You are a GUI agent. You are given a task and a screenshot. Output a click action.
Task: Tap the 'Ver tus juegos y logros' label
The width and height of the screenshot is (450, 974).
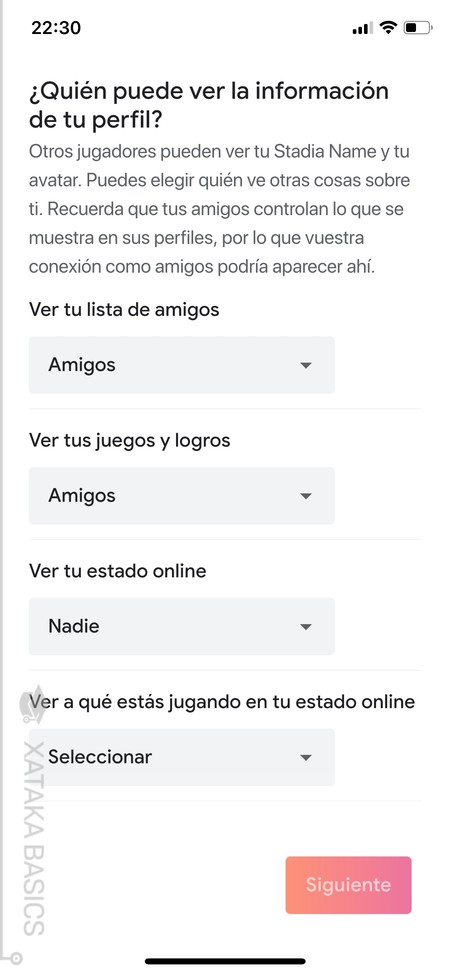[129, 440]
